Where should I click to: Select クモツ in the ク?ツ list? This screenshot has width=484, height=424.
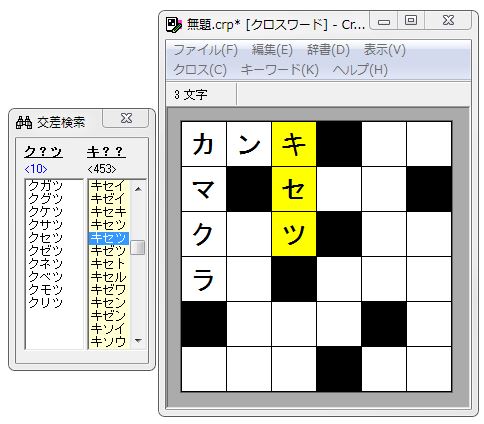coord(46,289)
